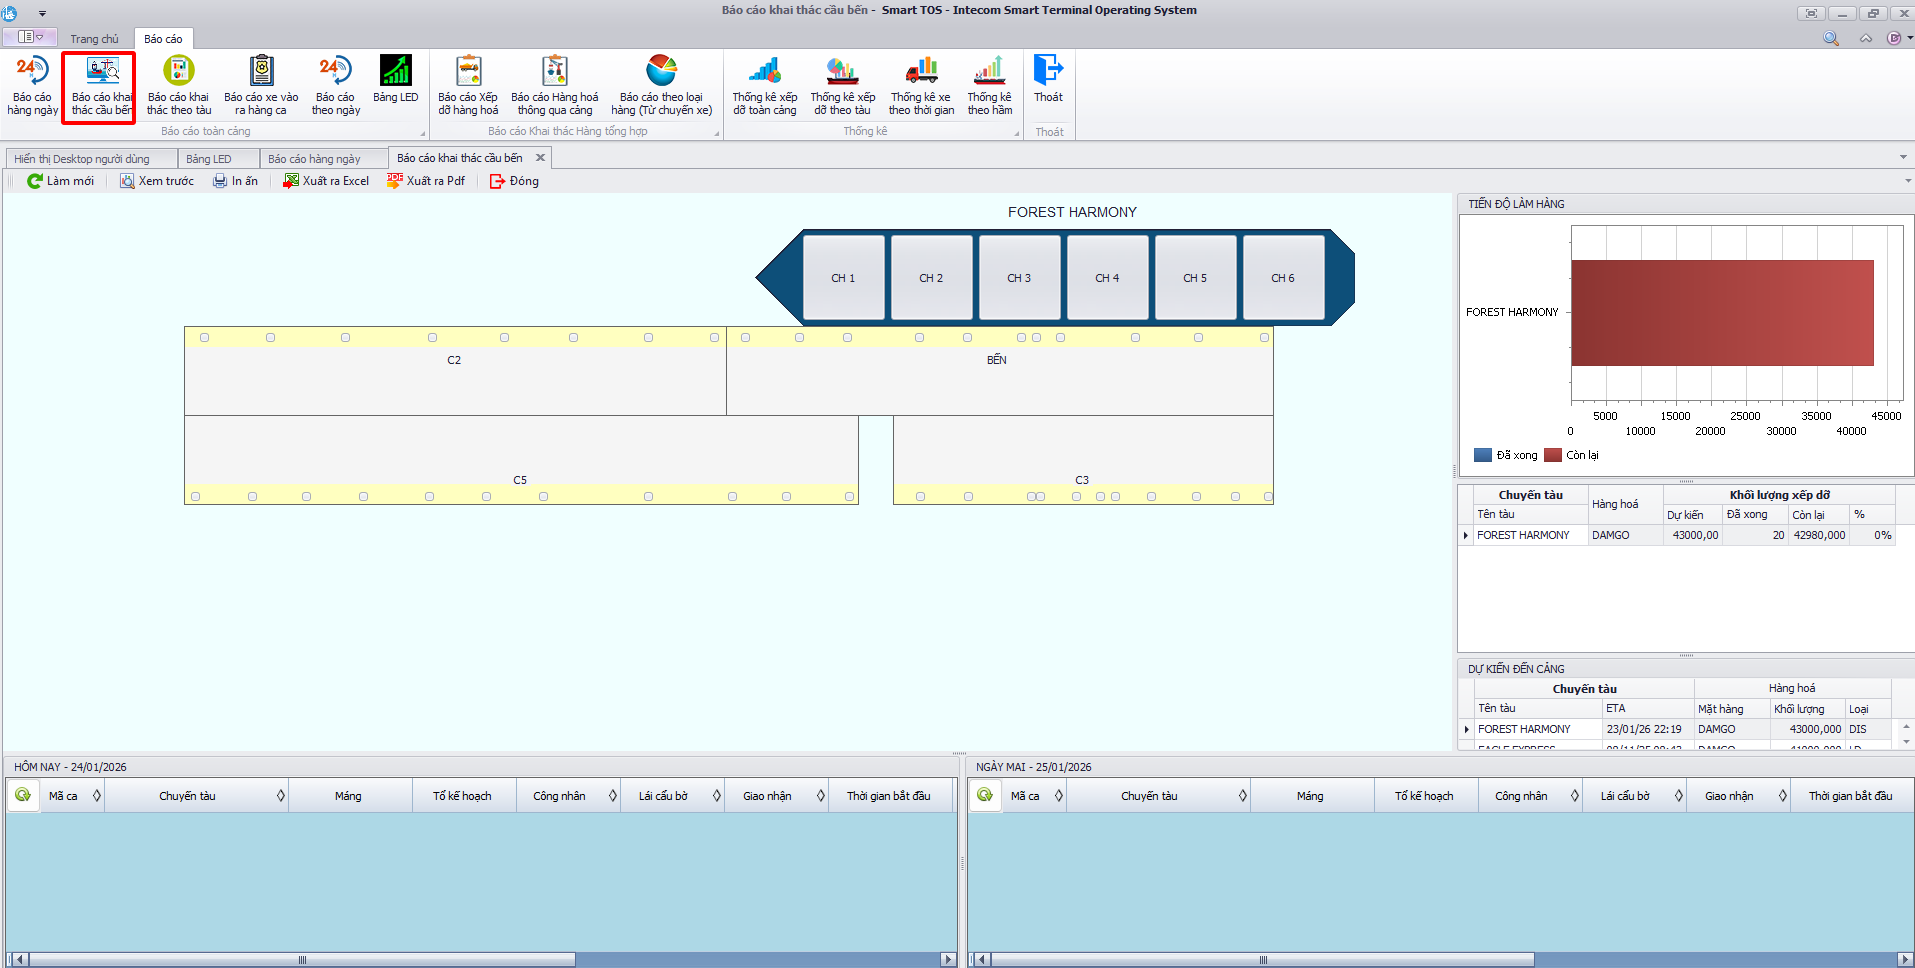Select cargo hold CH 3 on ship

1019,278
